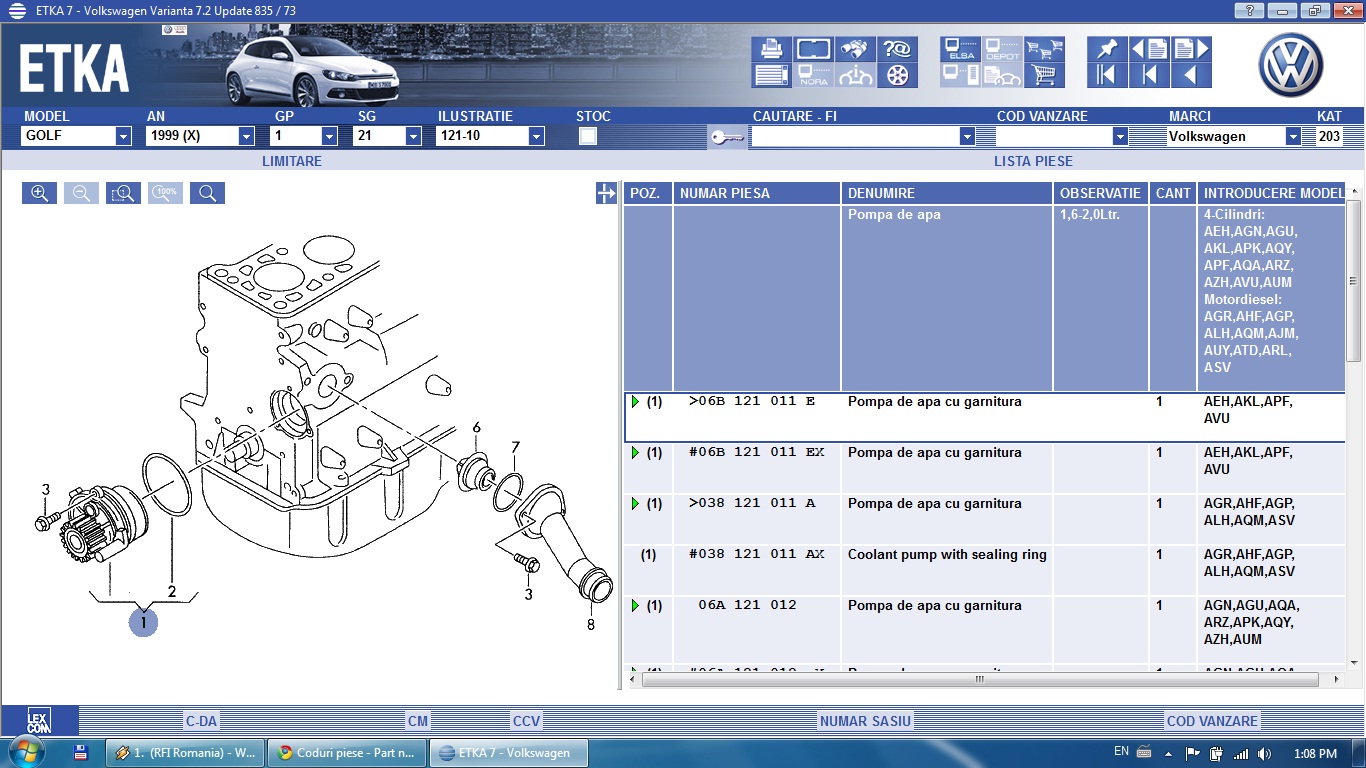The image size is (1366, 768).
Task: Click the multiple shopping carts icon
Action: (1044, 49)
